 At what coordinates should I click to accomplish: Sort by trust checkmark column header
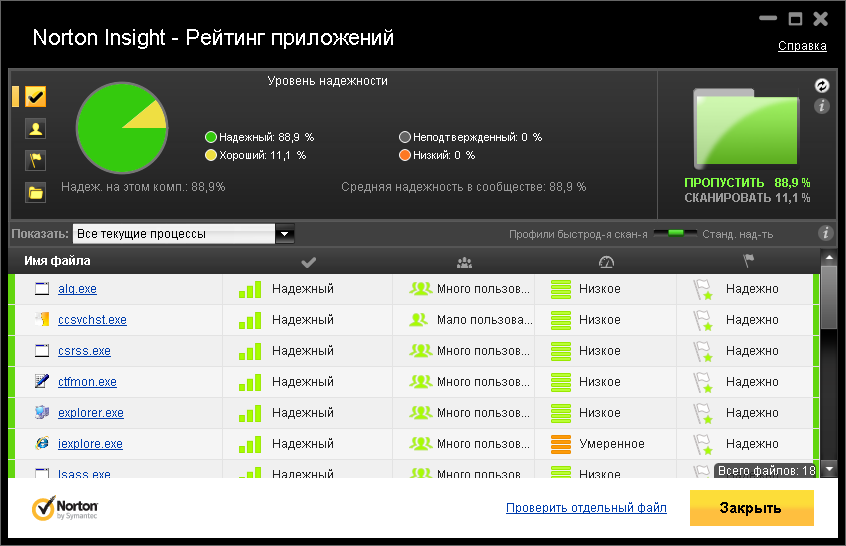(308, 262)
